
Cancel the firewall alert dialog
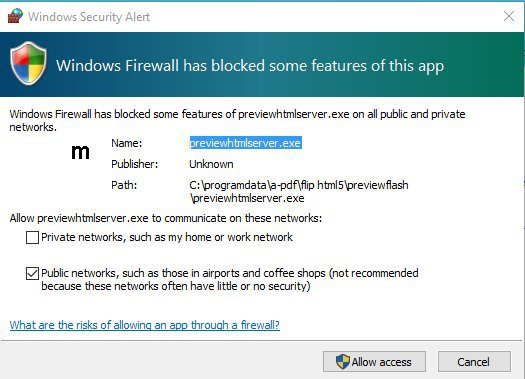474,362
